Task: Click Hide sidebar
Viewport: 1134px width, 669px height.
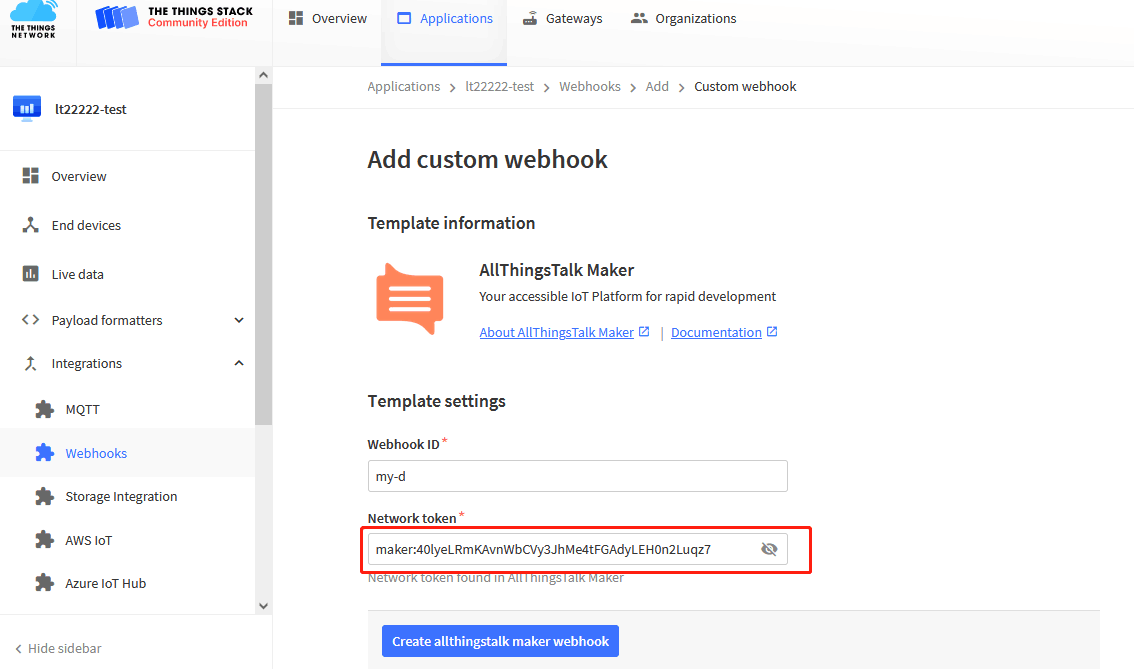Action: click(x=59, y=648)
